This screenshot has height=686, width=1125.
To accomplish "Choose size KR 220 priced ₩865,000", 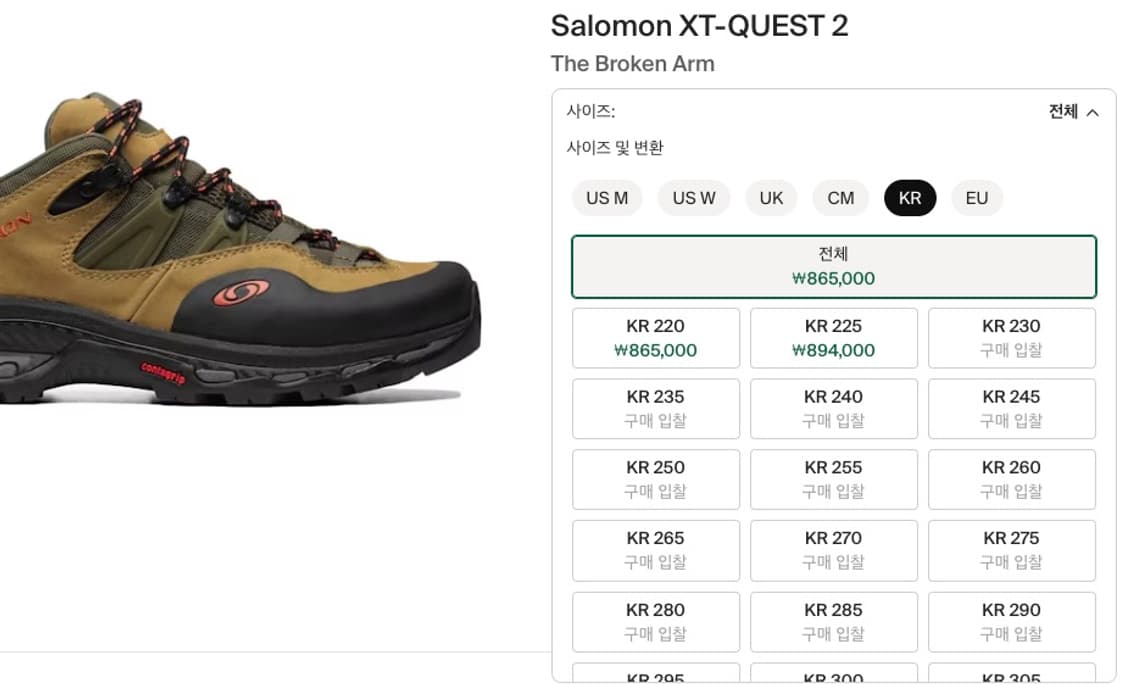I will [x=655, y=338].
